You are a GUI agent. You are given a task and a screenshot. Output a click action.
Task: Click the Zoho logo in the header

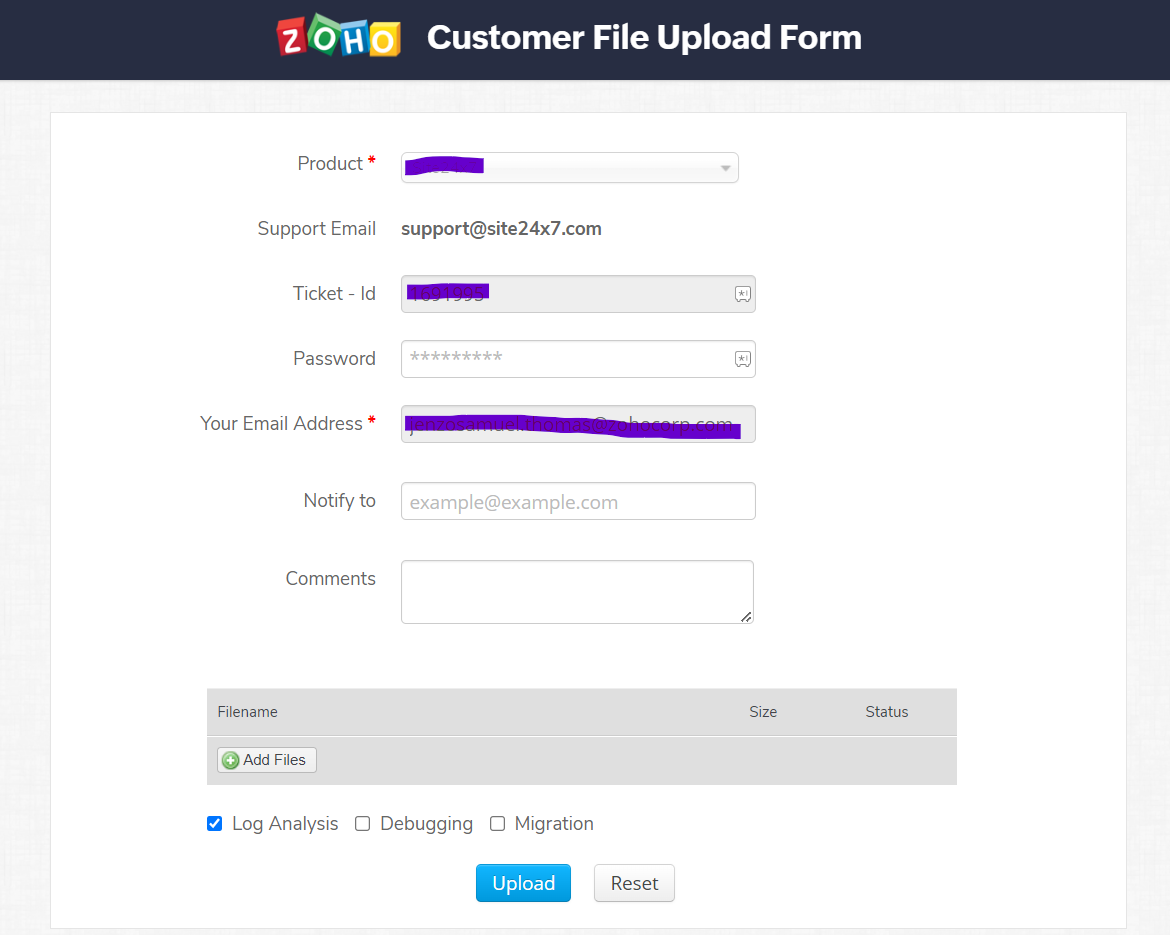point(339,37)
